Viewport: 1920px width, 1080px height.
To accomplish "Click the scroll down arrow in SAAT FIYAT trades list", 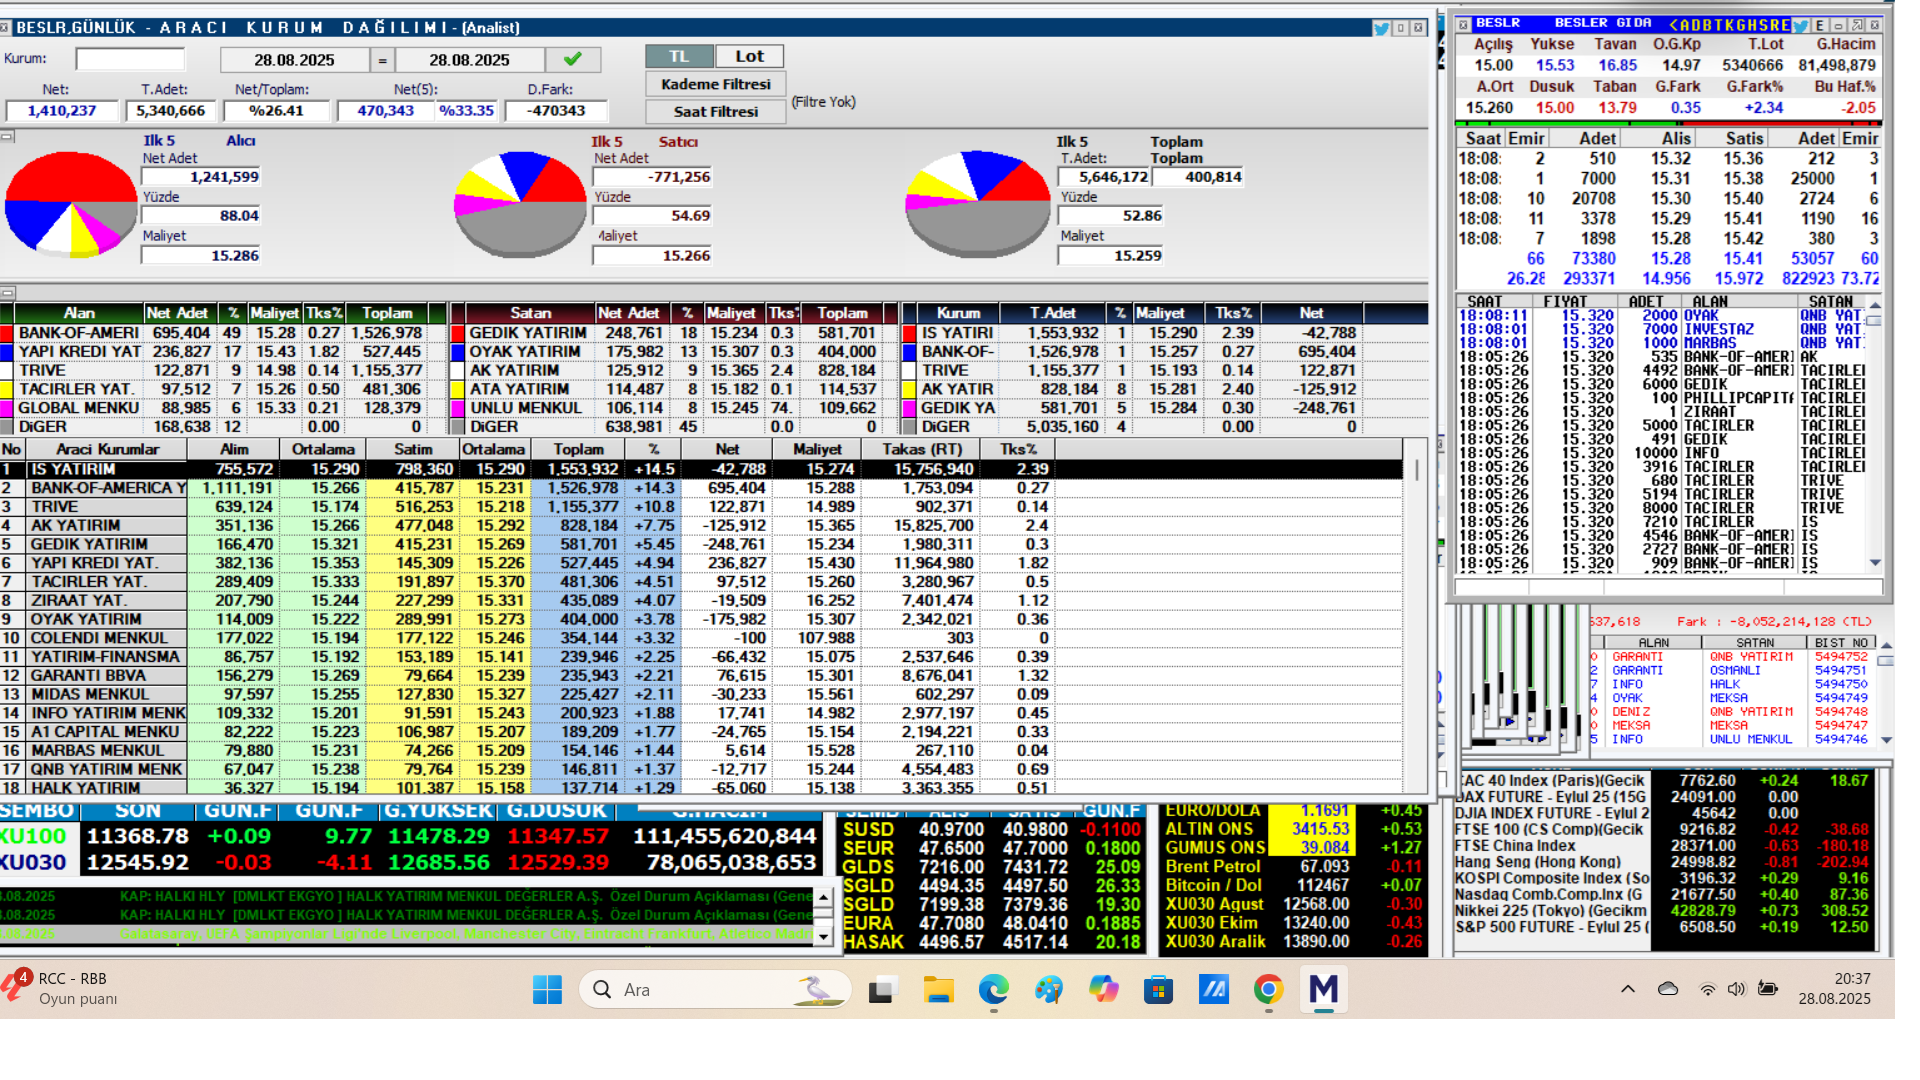I will pos(1875,563).
